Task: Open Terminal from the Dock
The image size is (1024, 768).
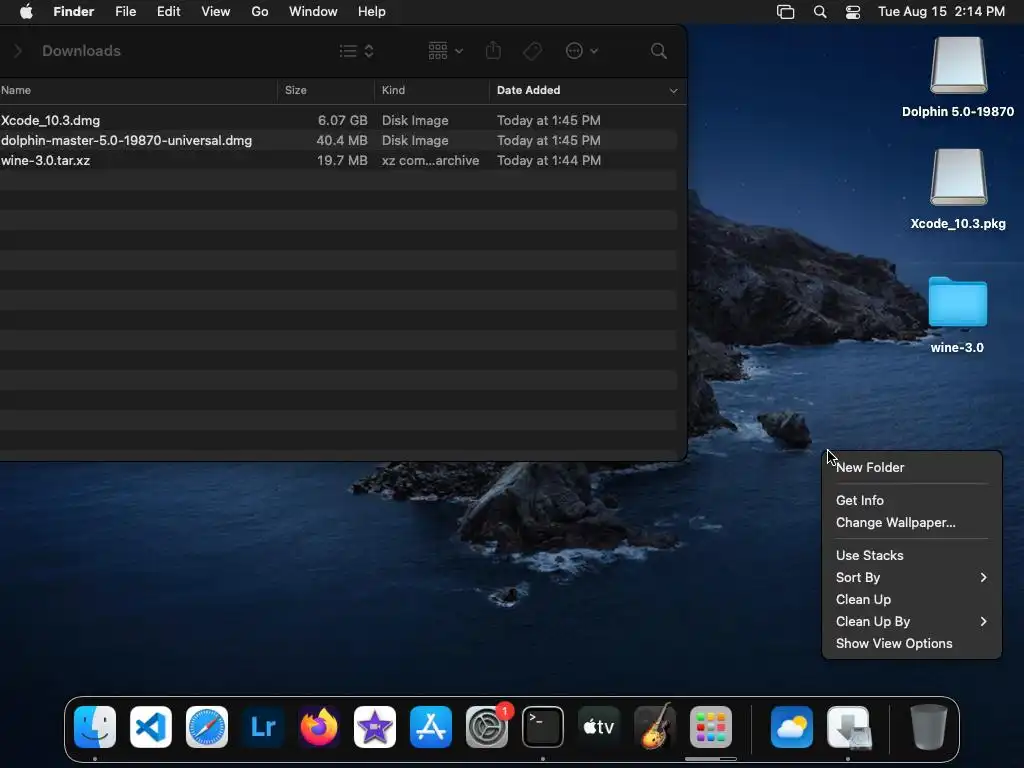Action: pyautogui.click(x=543, y=727)
